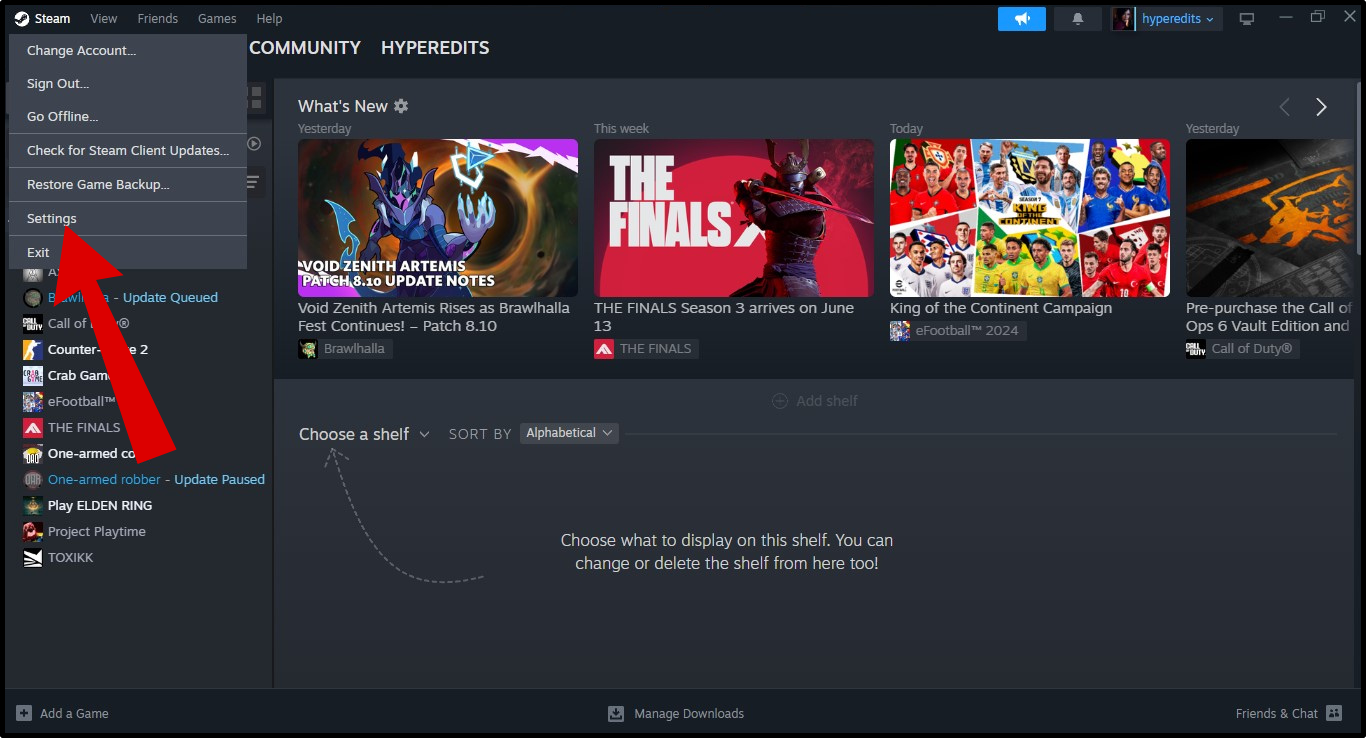1366x738 pixels.
Task: Click the Crab Game icon in game list
Action: pyautogui.click(x=33, y=376)
